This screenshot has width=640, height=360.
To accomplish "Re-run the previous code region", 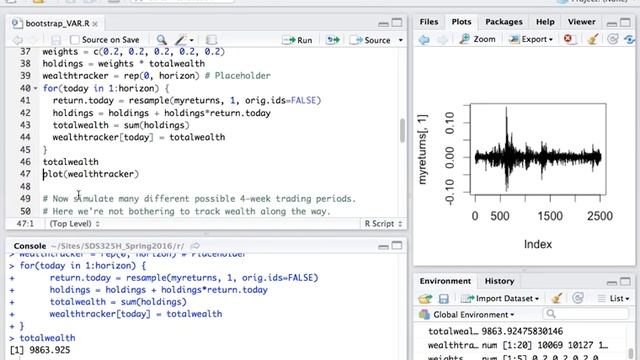I will click(333, 40).
